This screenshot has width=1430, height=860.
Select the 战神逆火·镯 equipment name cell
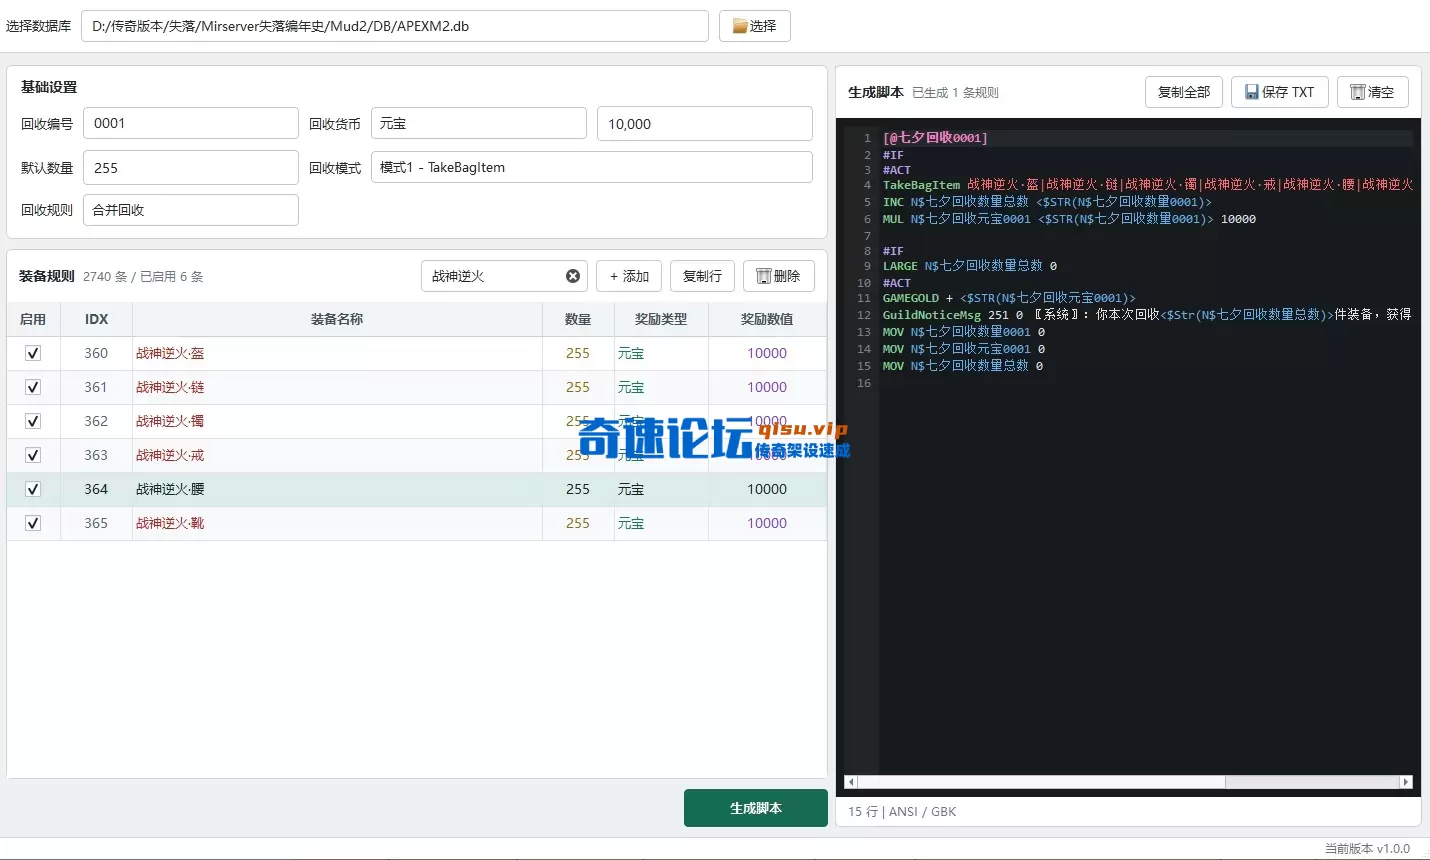click(337, 421)
